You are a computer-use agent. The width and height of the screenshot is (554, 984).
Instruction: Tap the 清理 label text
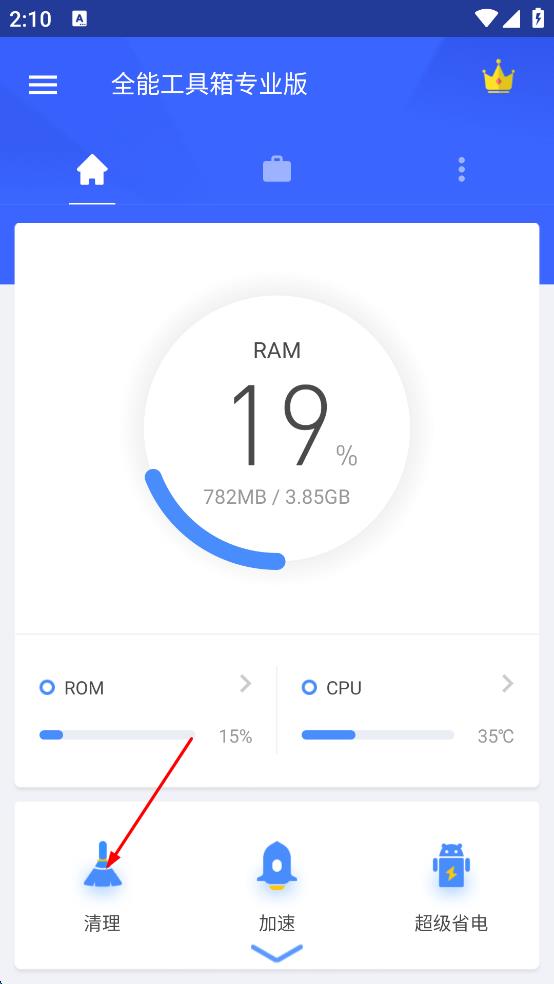coord(102,923)
